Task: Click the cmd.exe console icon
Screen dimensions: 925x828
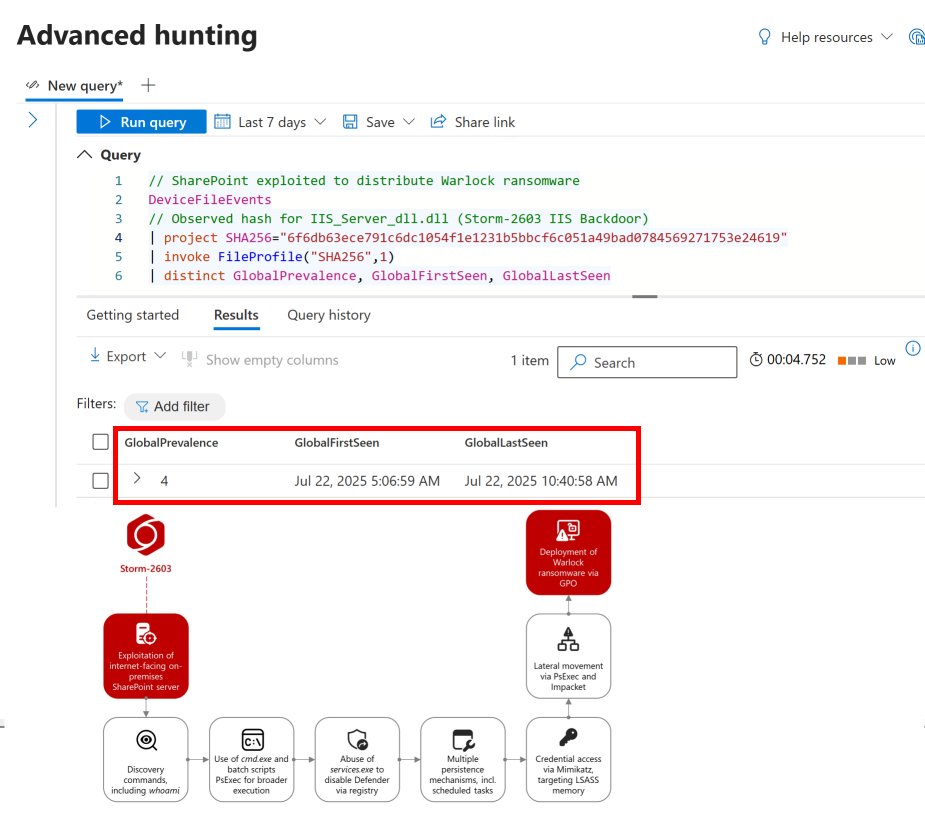Action: (x=252, y=740)
